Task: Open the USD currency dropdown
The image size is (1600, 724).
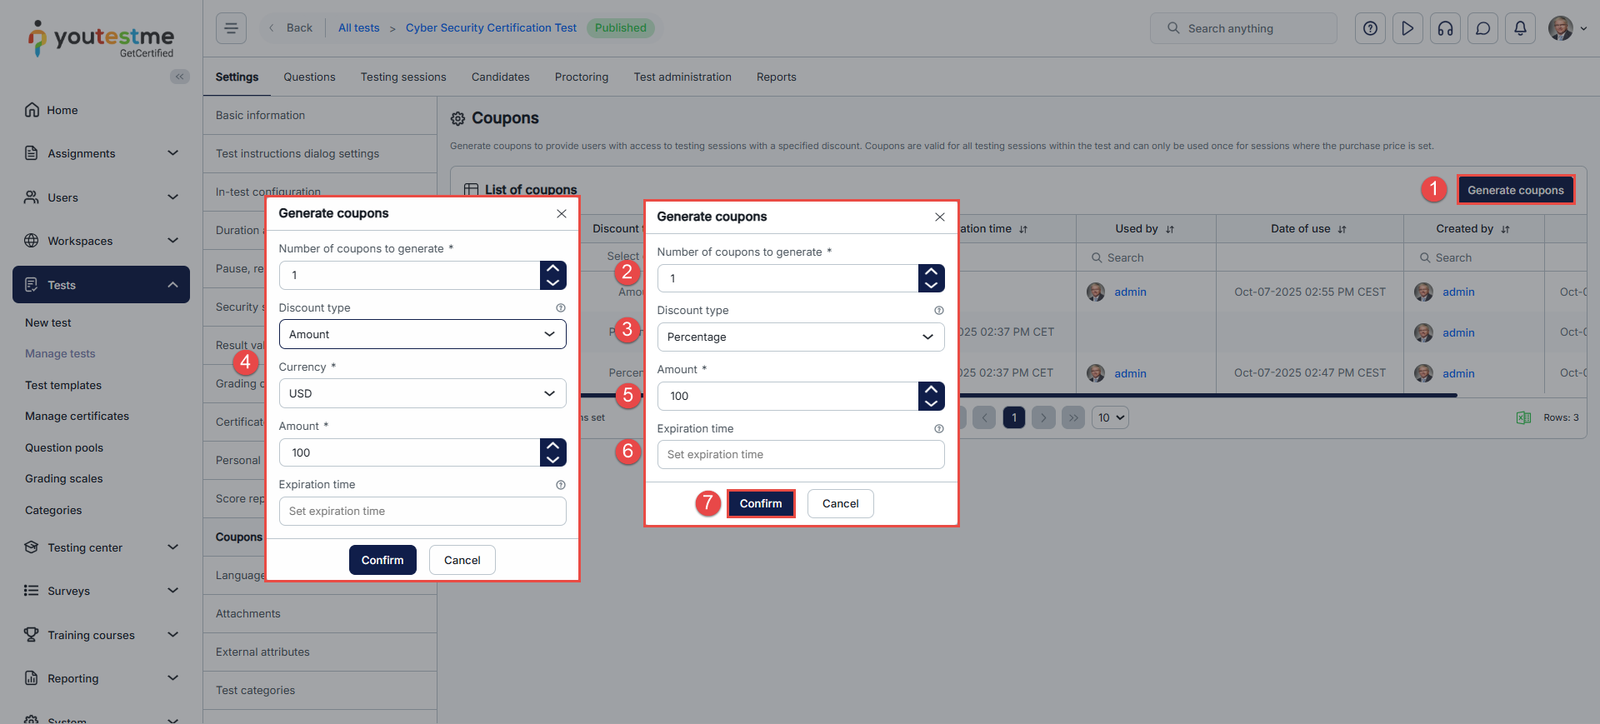Action: [x=422, y=393]
